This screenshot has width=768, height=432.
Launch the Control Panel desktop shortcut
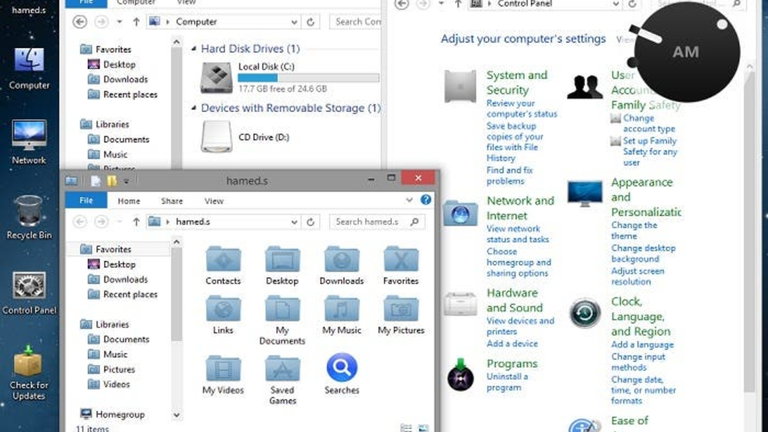pyautogui.click(x=29, y=286)
